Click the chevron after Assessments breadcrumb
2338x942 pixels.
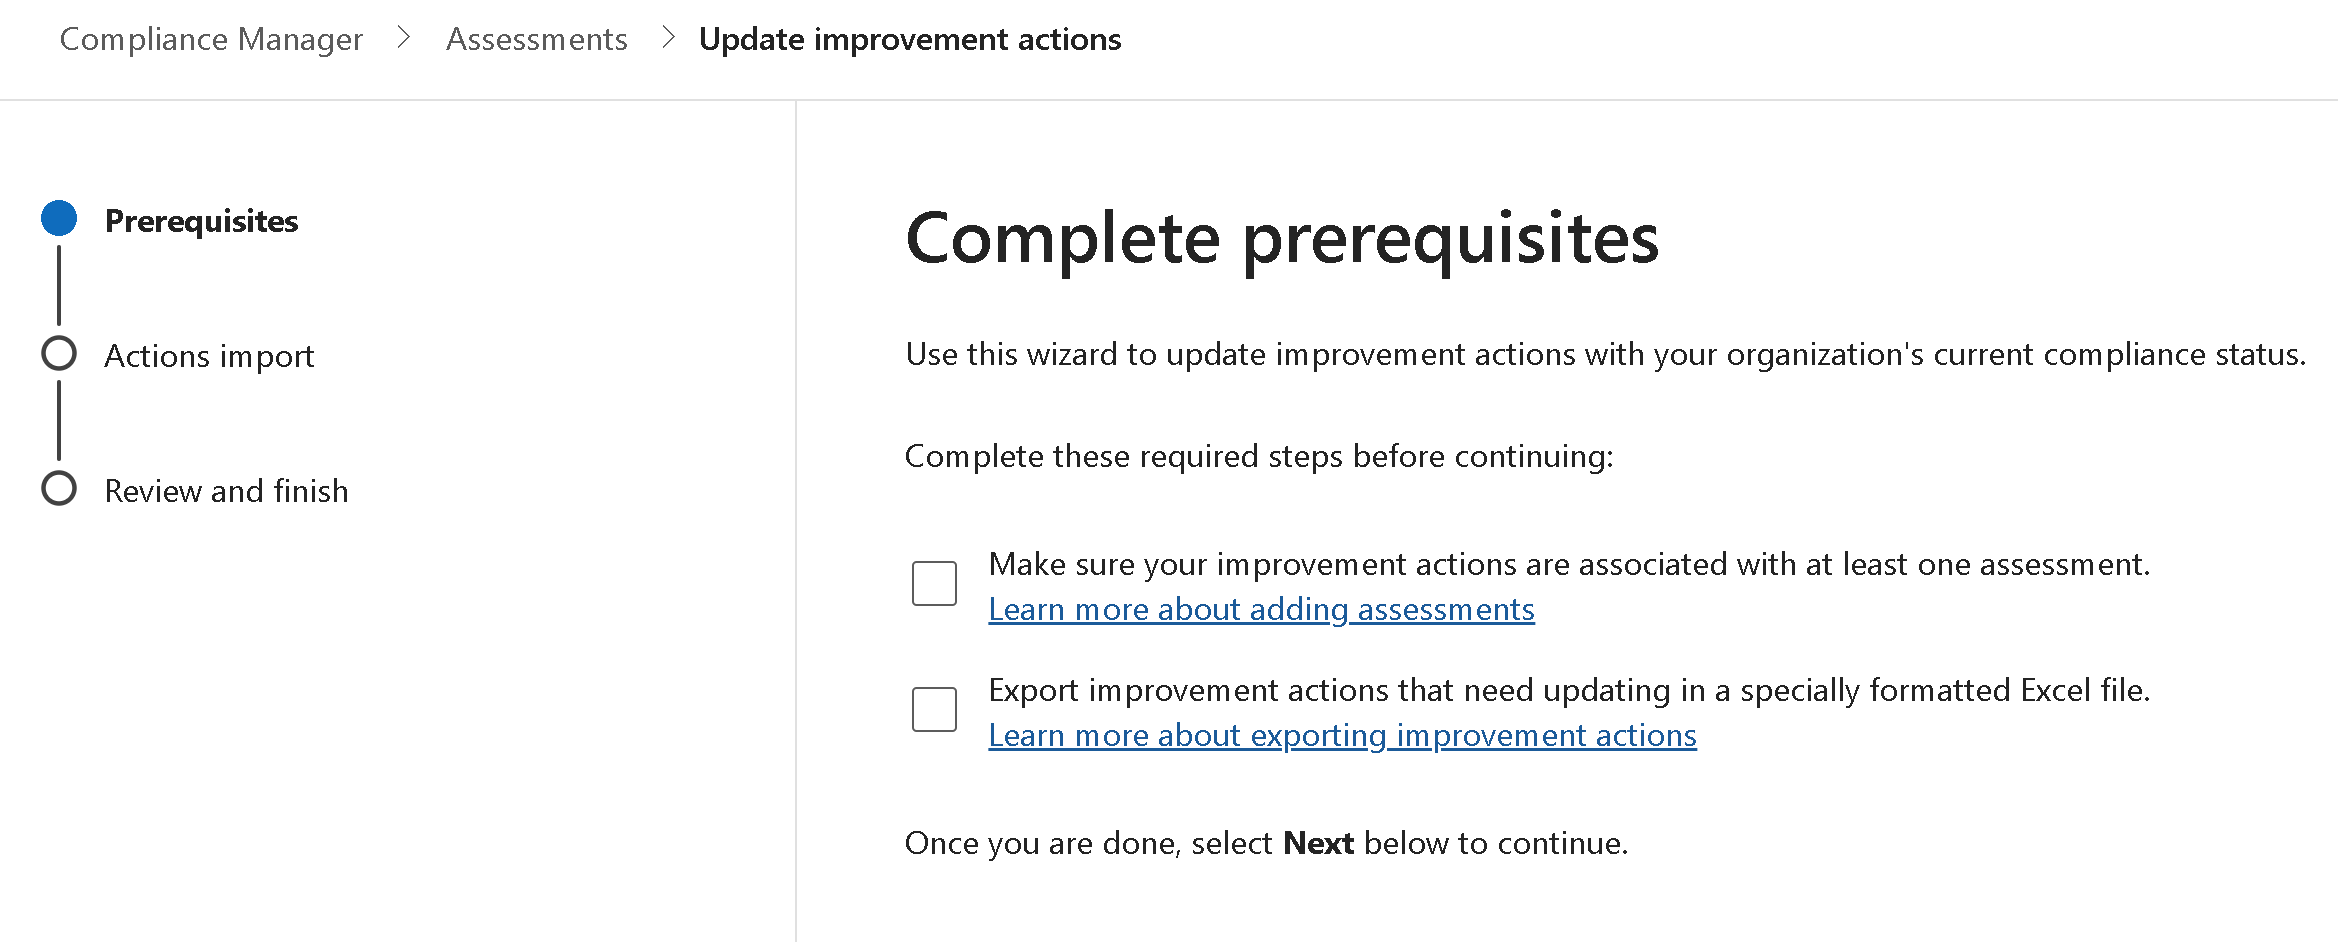[669, 38]
